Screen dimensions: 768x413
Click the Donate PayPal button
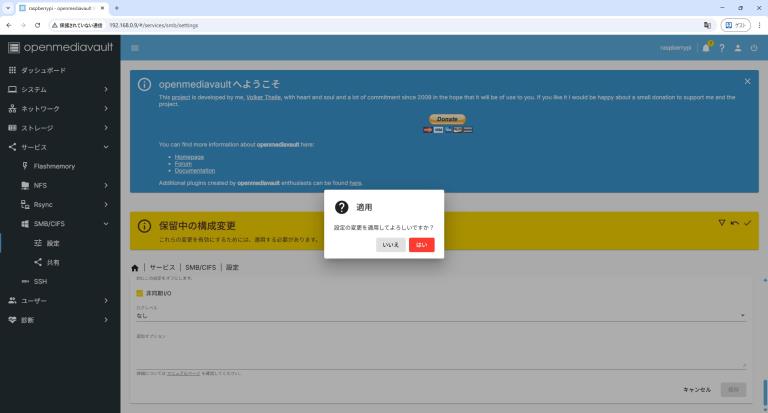click(x=447, y=119)
